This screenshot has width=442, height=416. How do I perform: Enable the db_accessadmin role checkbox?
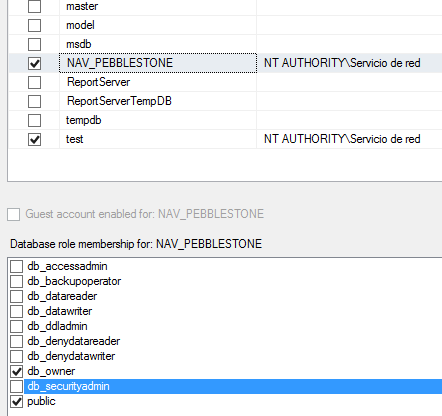click(16, 266)
